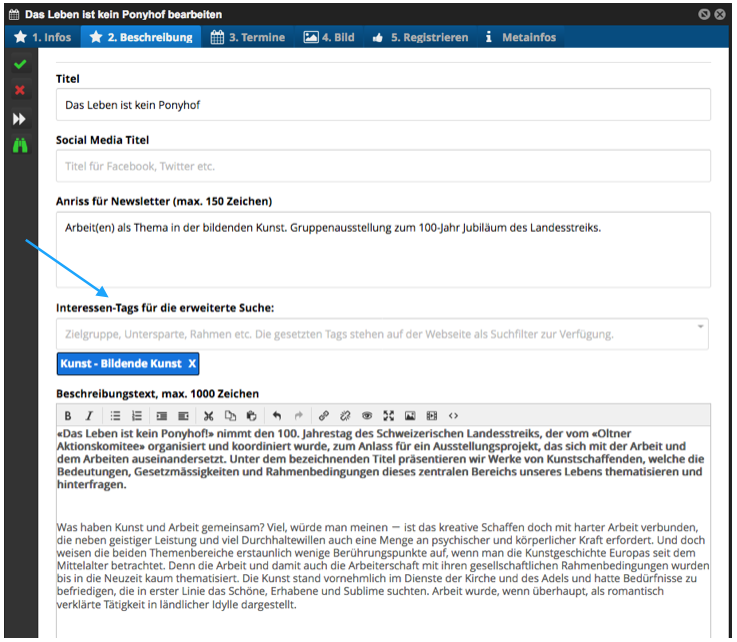
Task: Click the red X cancel icon in sidebar
Action: [19, 91]
